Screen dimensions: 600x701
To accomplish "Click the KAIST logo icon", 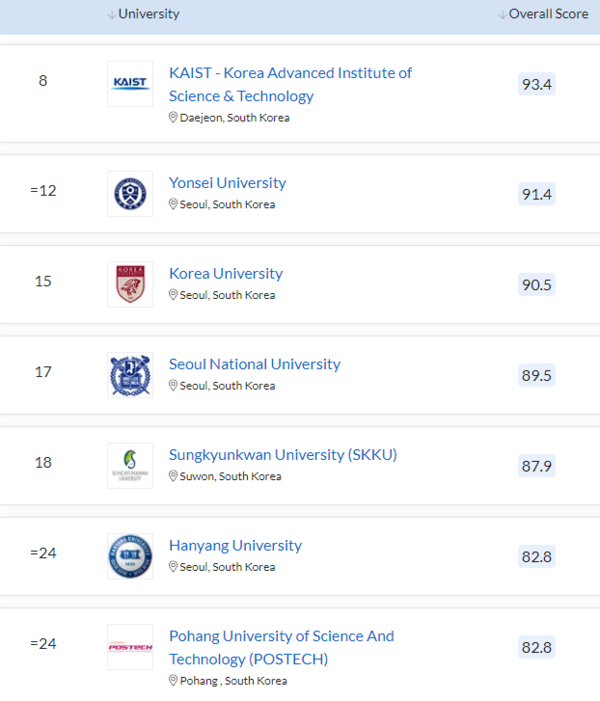I will (x=130, y=84).
